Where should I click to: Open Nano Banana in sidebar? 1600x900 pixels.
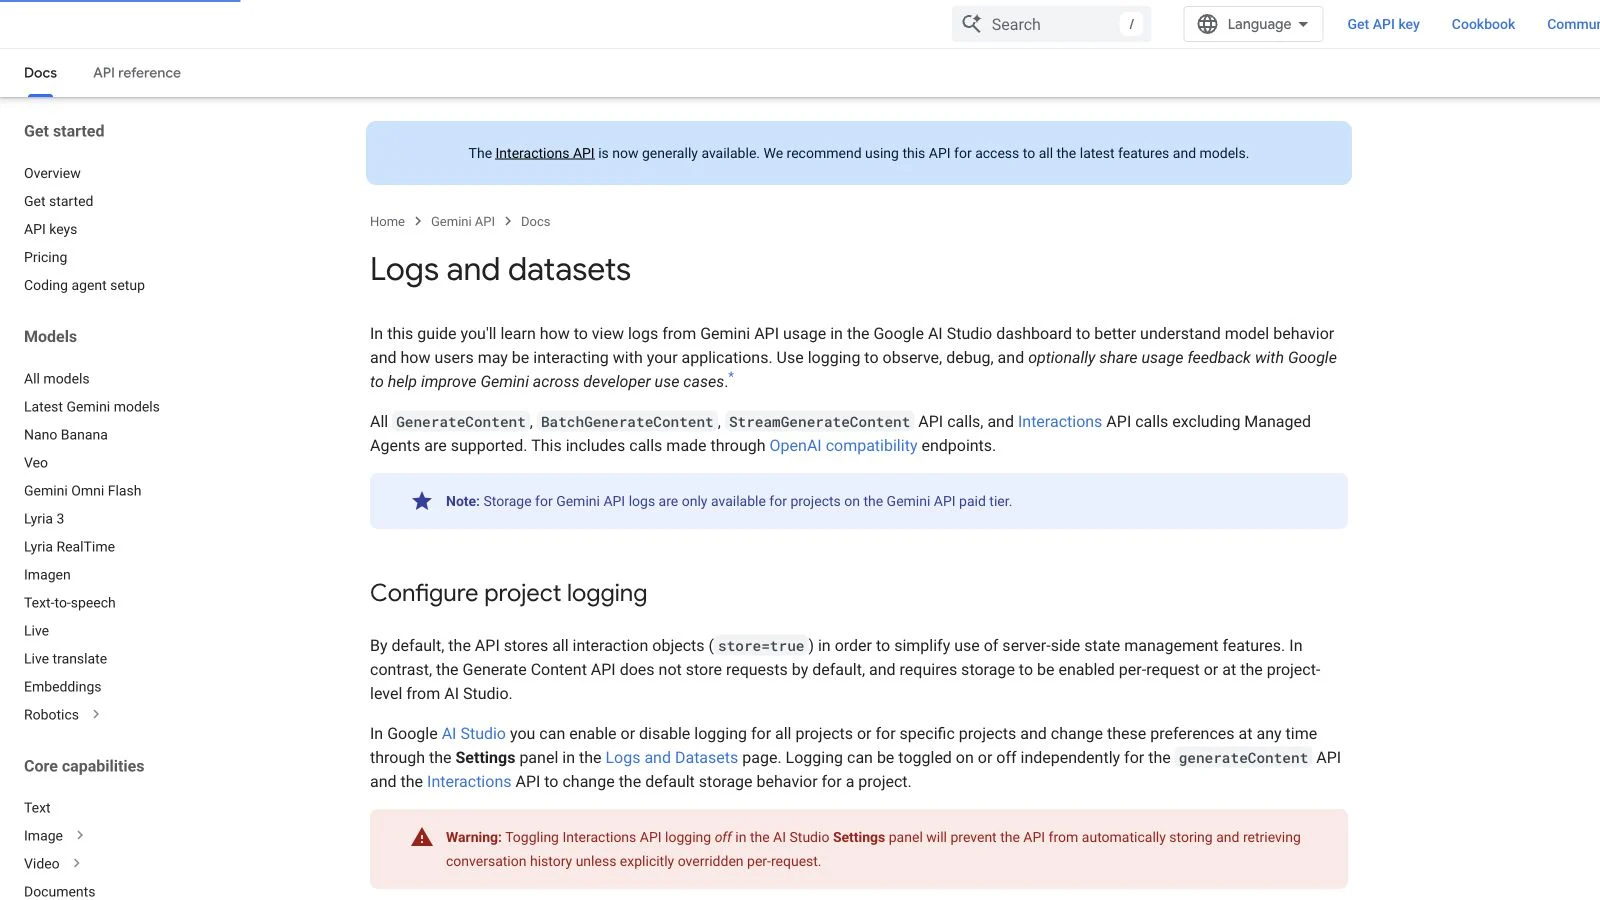(66, 435)
